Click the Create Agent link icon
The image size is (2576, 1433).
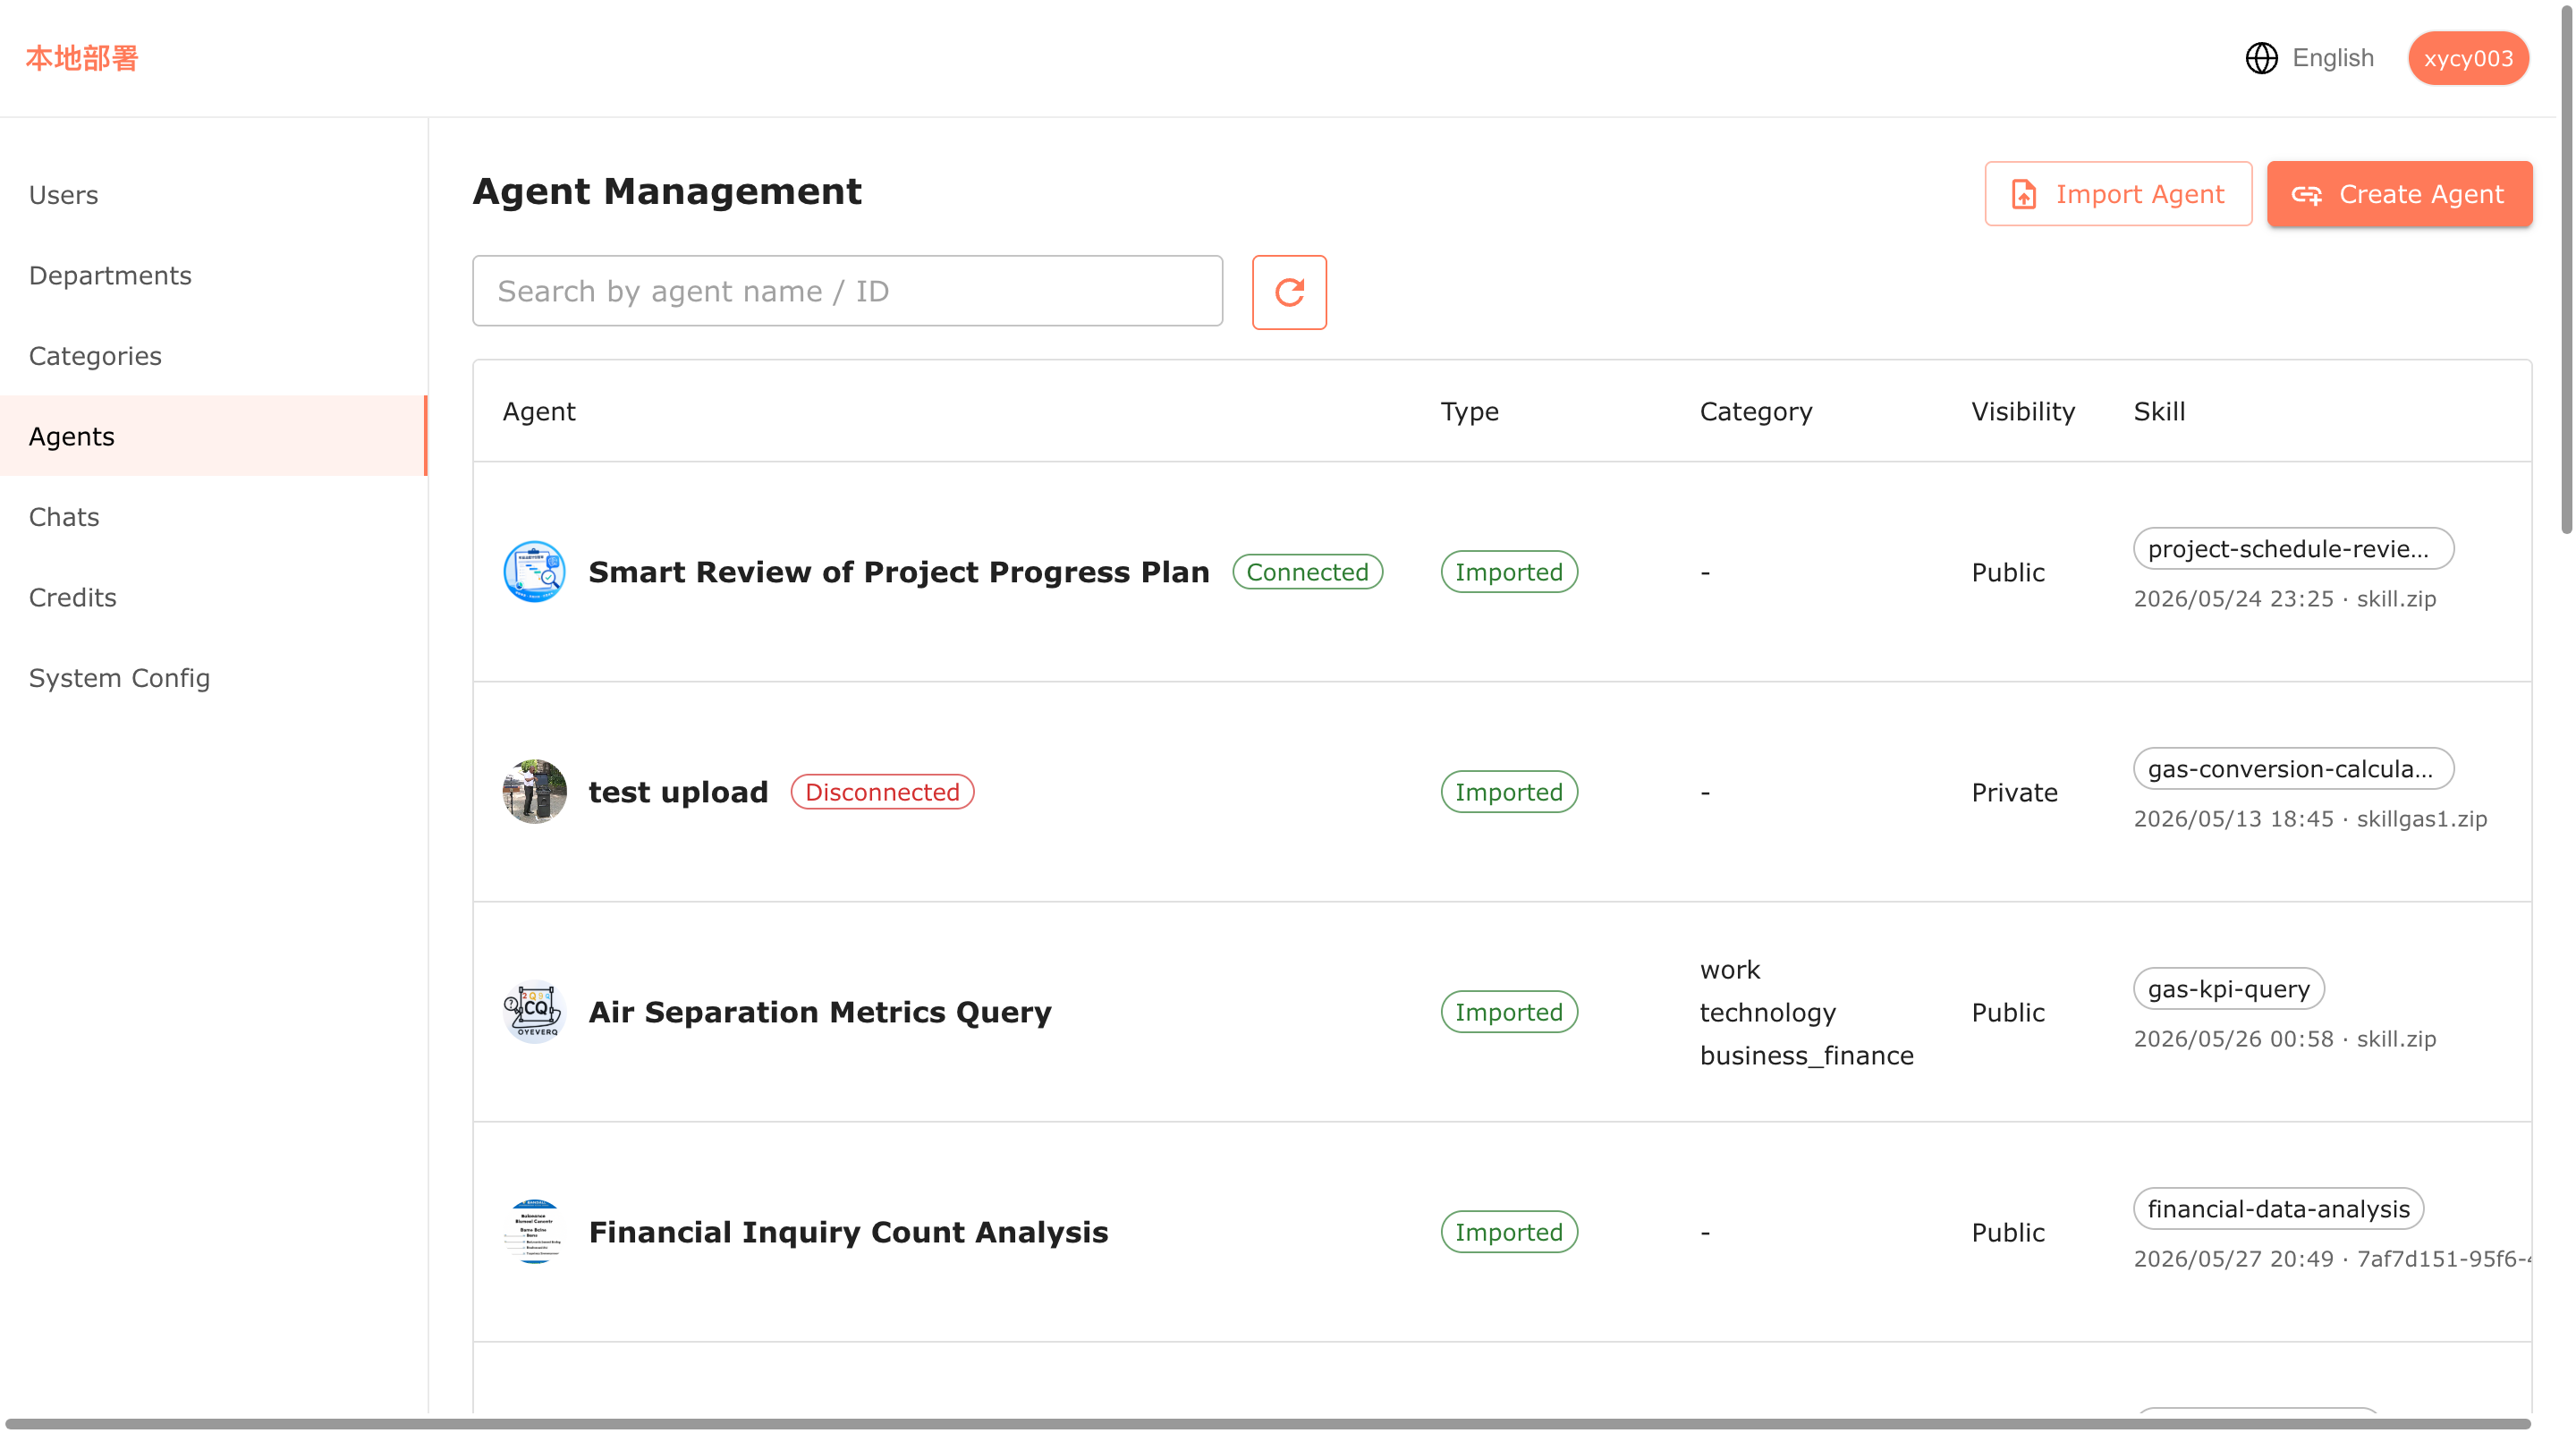coord(2306,194)
